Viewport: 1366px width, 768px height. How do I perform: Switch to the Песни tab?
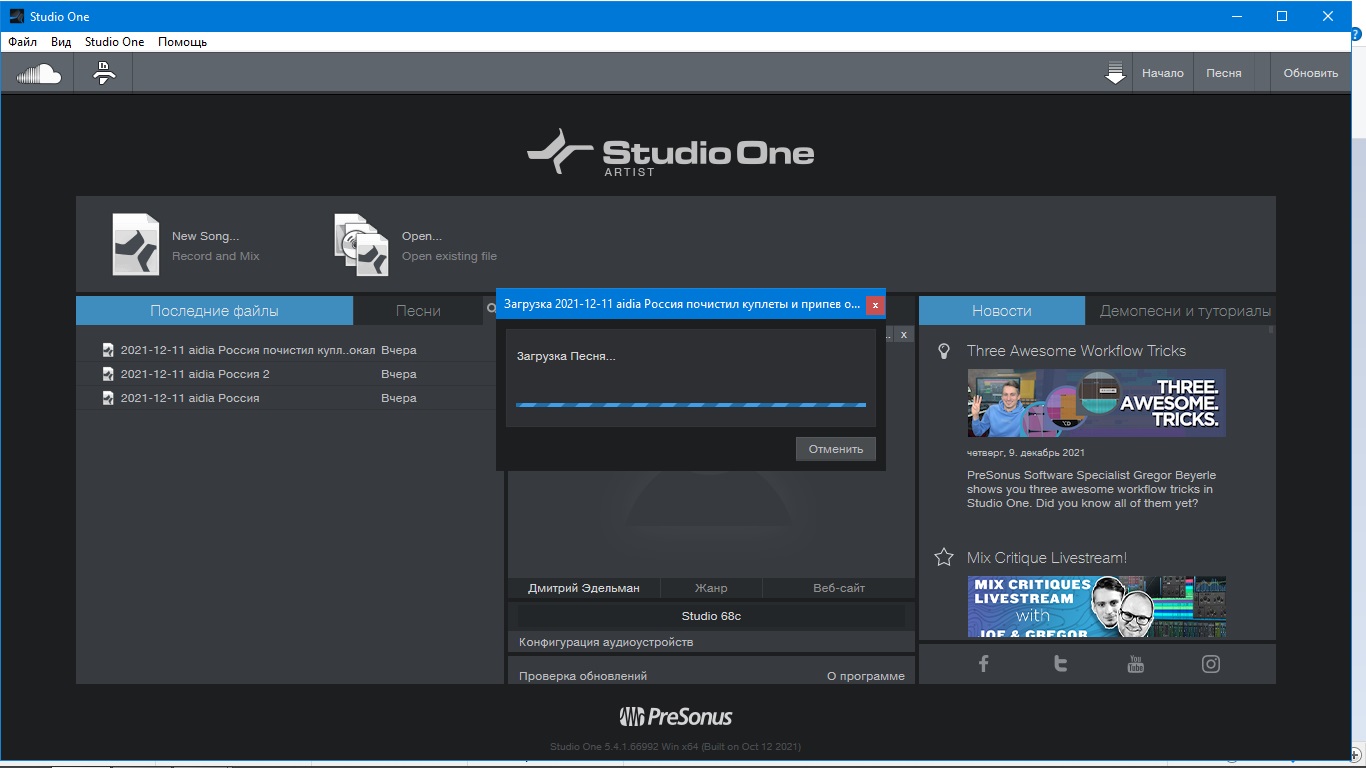pos(418,311)
